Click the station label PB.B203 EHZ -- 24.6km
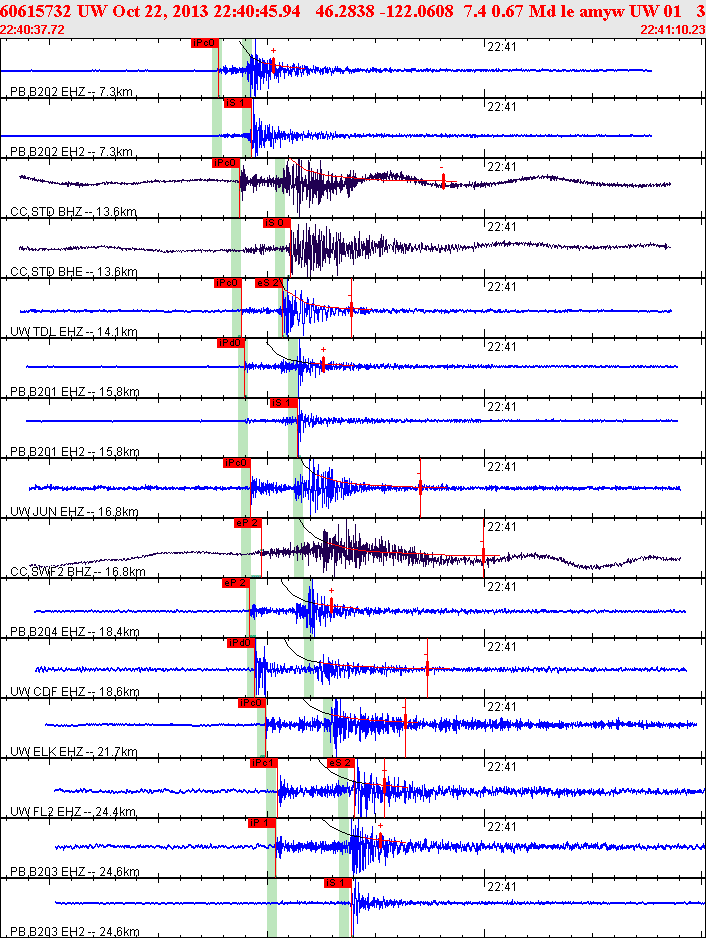This screenshot has width=706, height=938. click(75, 872)
